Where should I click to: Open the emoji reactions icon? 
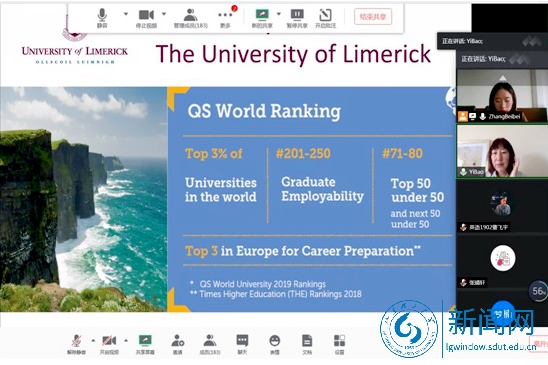(x=275, y=344)
